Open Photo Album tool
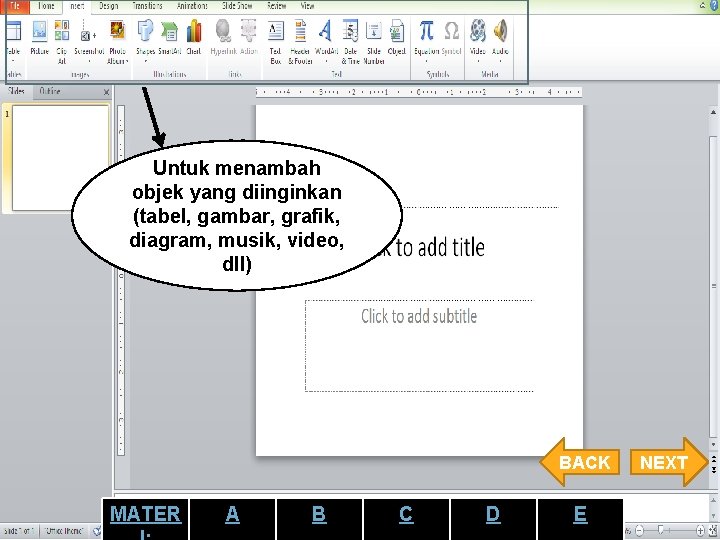This screenshot has height=540, width=720. pyautogui.click(x=118, y=41)
